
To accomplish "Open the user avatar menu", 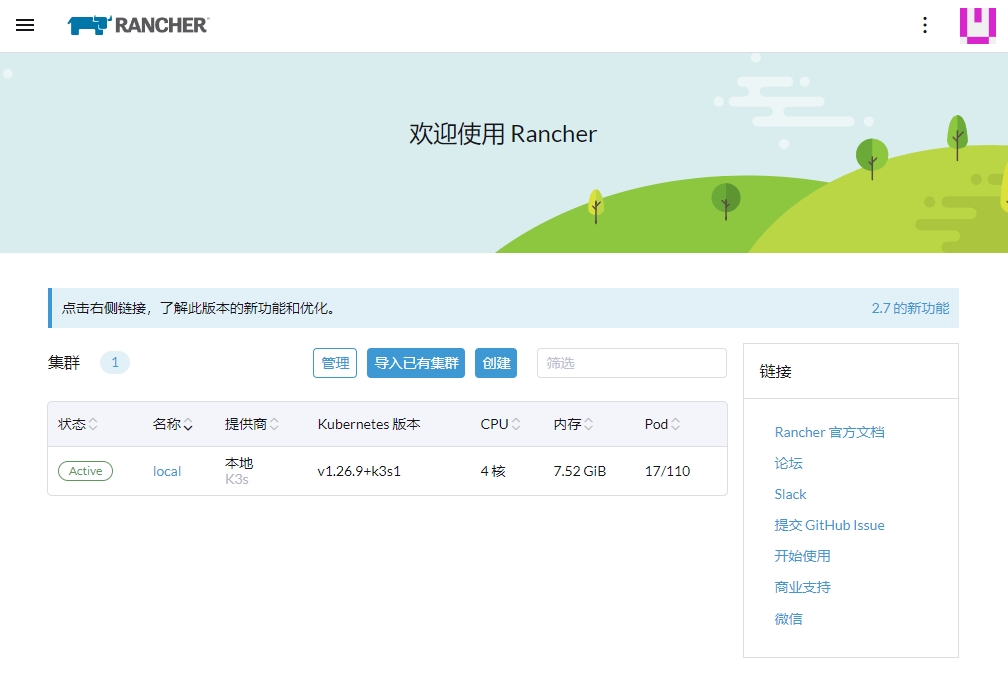I will pyautogui.click(x=977, y=26).
